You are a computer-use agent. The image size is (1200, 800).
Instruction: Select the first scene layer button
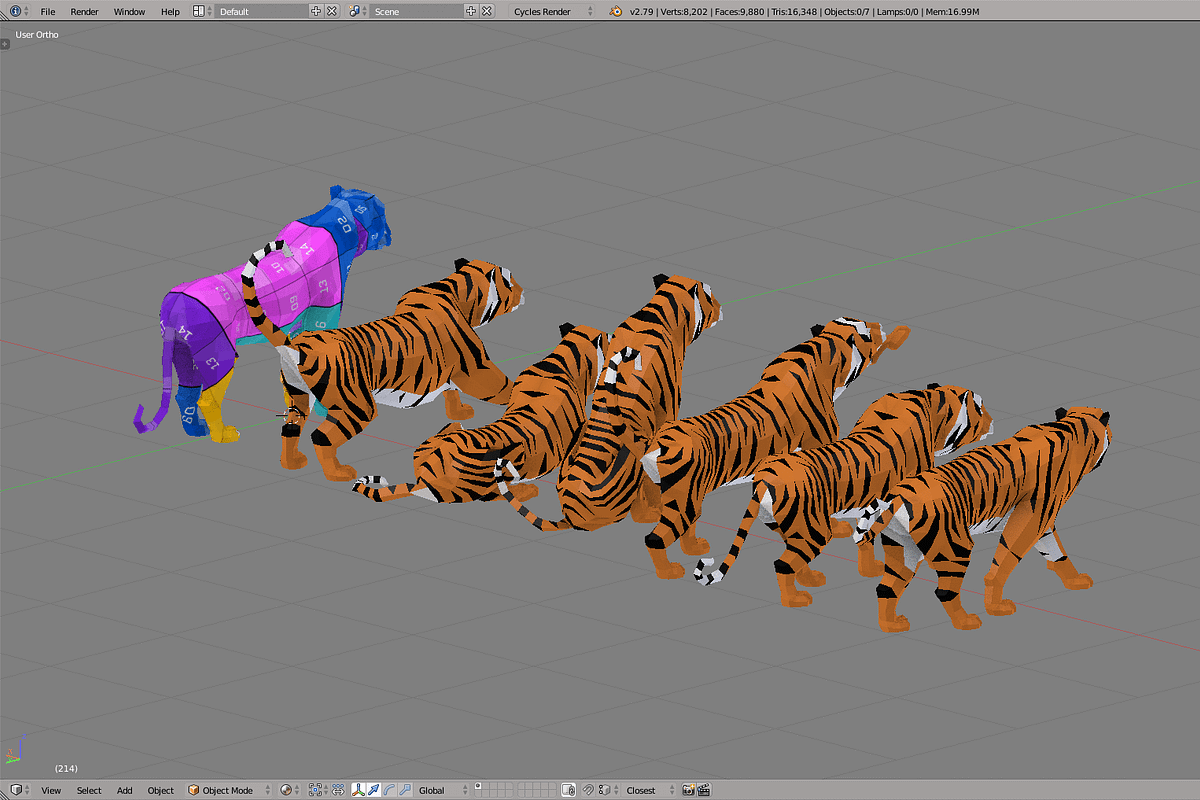tap(478, 786)
